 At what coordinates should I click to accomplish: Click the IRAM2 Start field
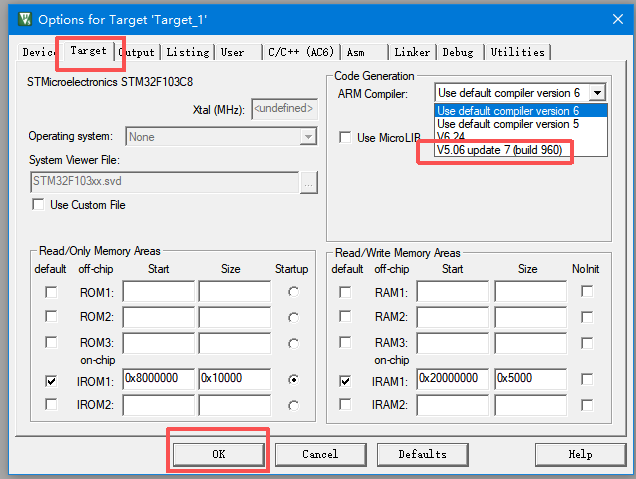click(453, 405)
